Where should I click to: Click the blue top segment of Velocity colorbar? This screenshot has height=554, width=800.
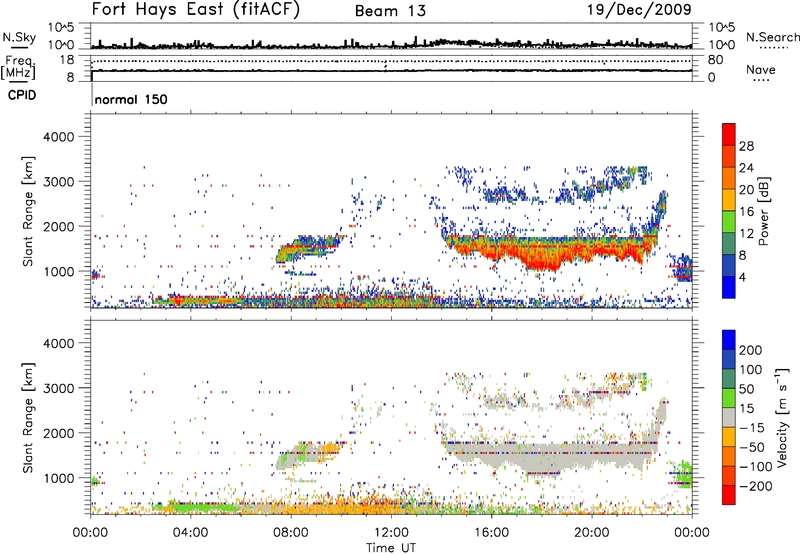click(x=729, y=339)
